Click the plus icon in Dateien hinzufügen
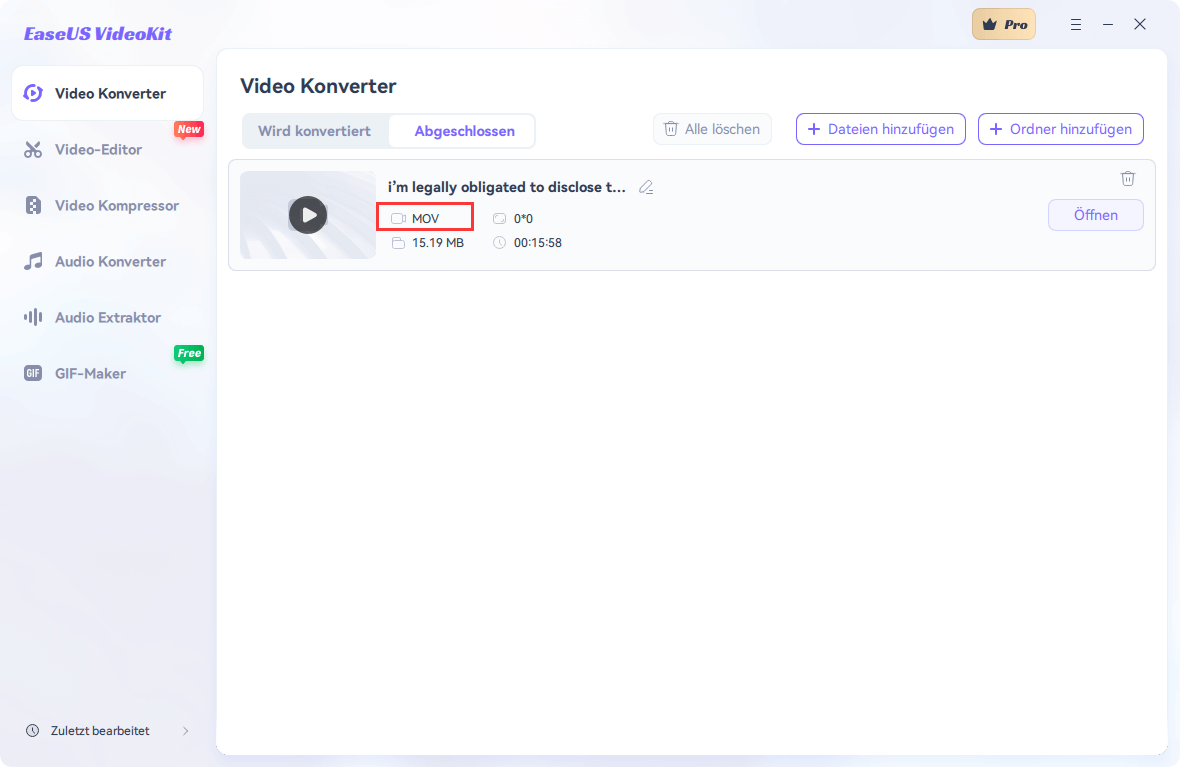 tap(814, 129)
